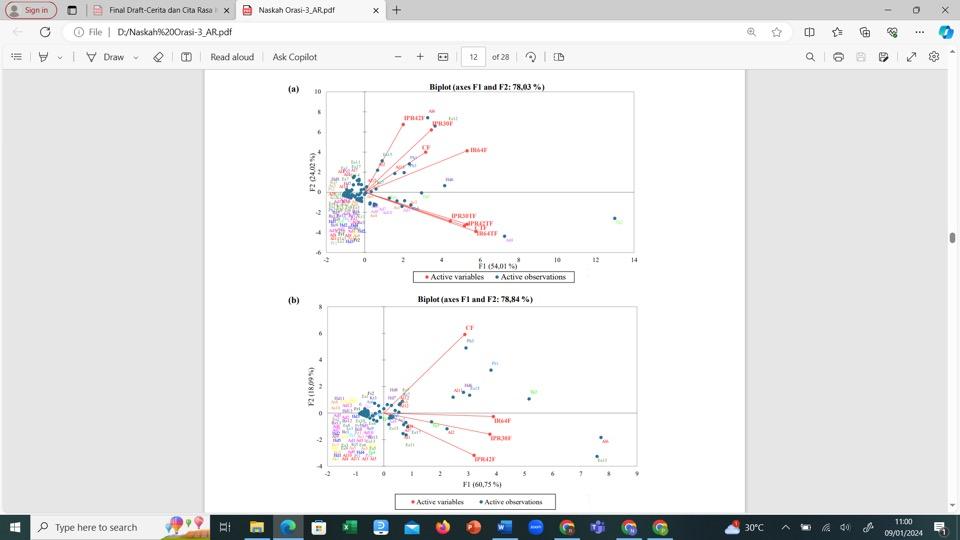This screenshot has width=960, height=540.
Task: Zoom in the PDF page
Action: click(x=420, y=57)
